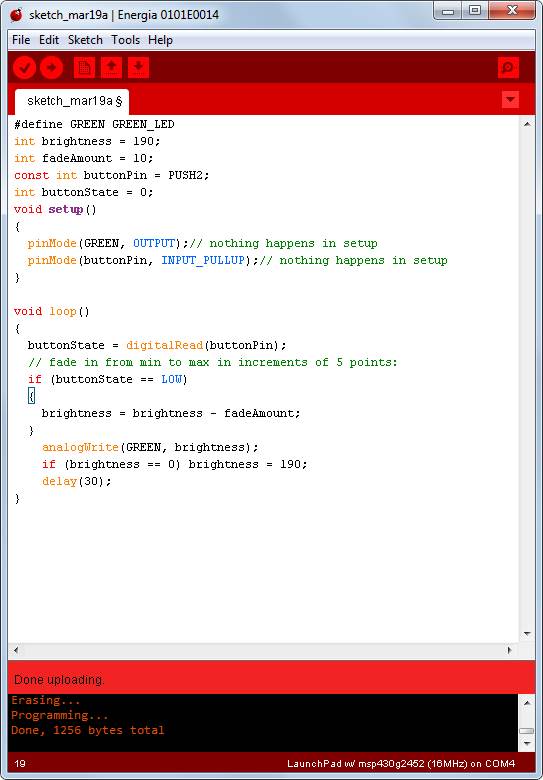Minimize the Energia window

tap(448, 11)
